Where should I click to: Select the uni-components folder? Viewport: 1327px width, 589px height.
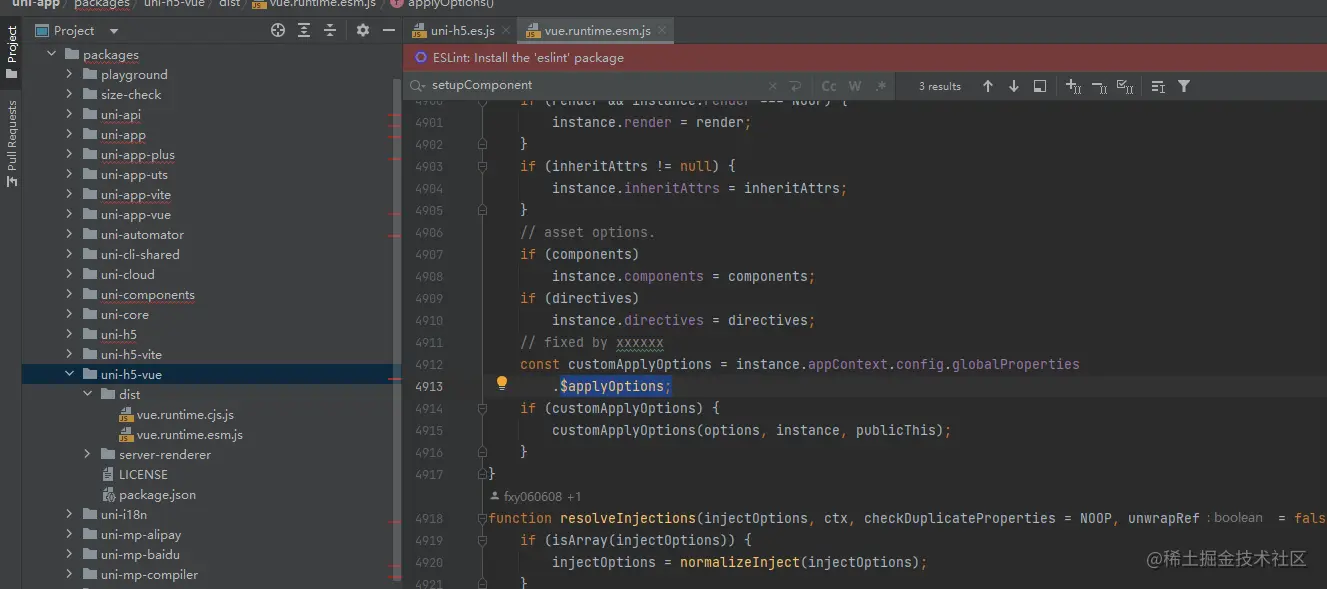click(x=147, y=294)
